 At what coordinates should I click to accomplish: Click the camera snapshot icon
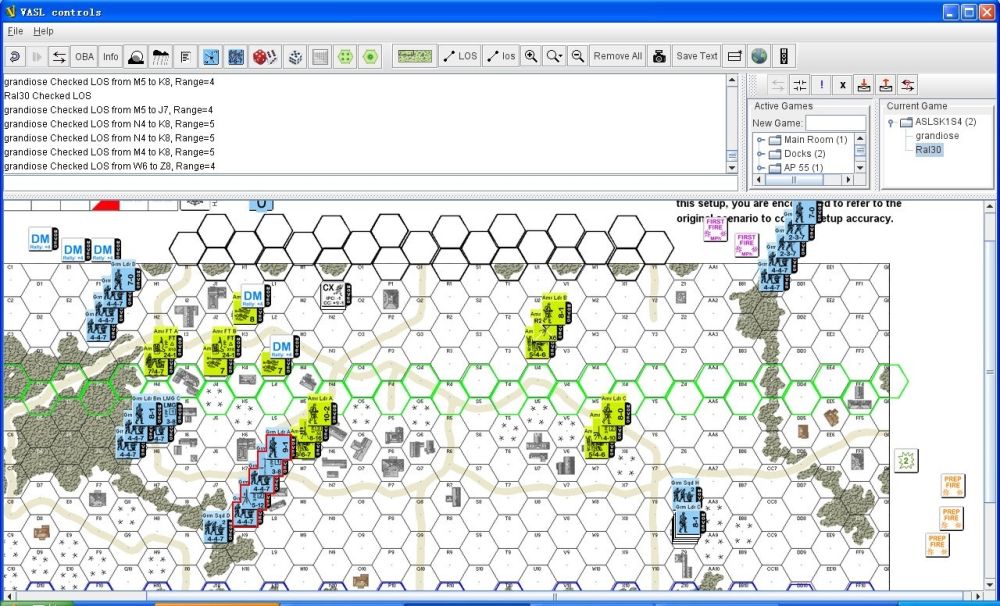[659, 56]
